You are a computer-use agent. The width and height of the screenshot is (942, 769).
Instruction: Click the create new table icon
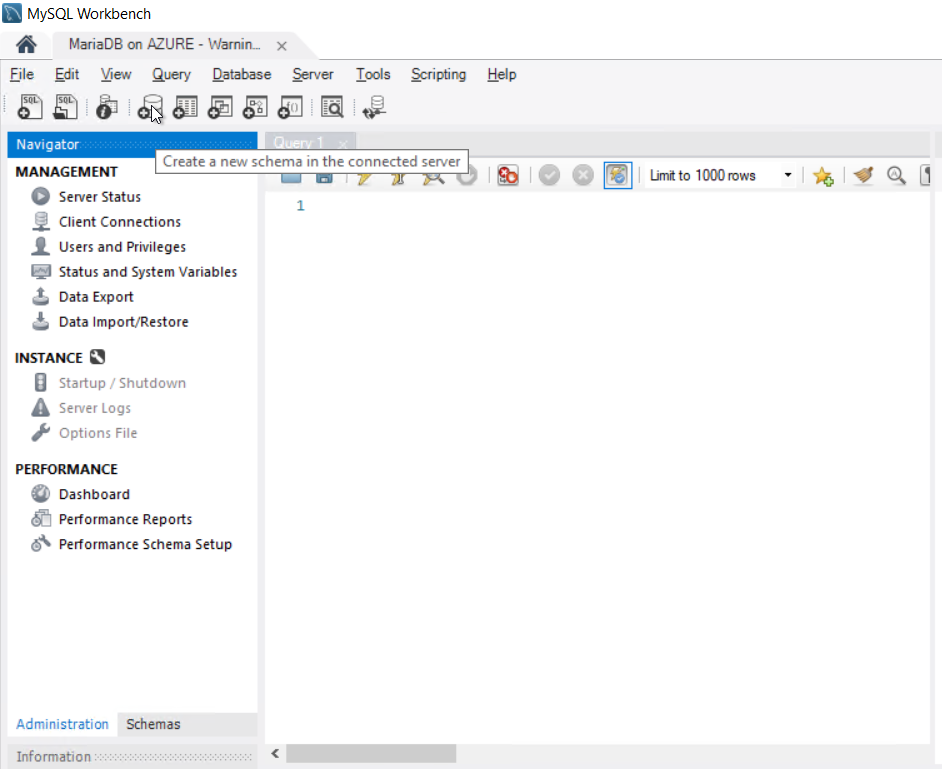[185, 108]
